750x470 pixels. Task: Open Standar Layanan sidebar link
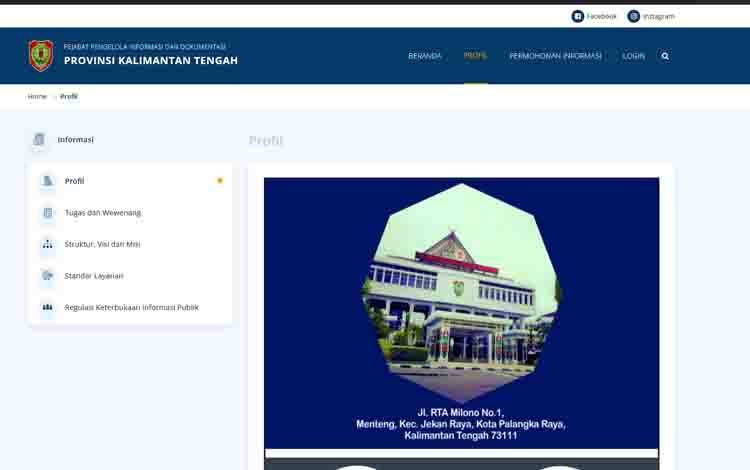[x=94, y=276]
